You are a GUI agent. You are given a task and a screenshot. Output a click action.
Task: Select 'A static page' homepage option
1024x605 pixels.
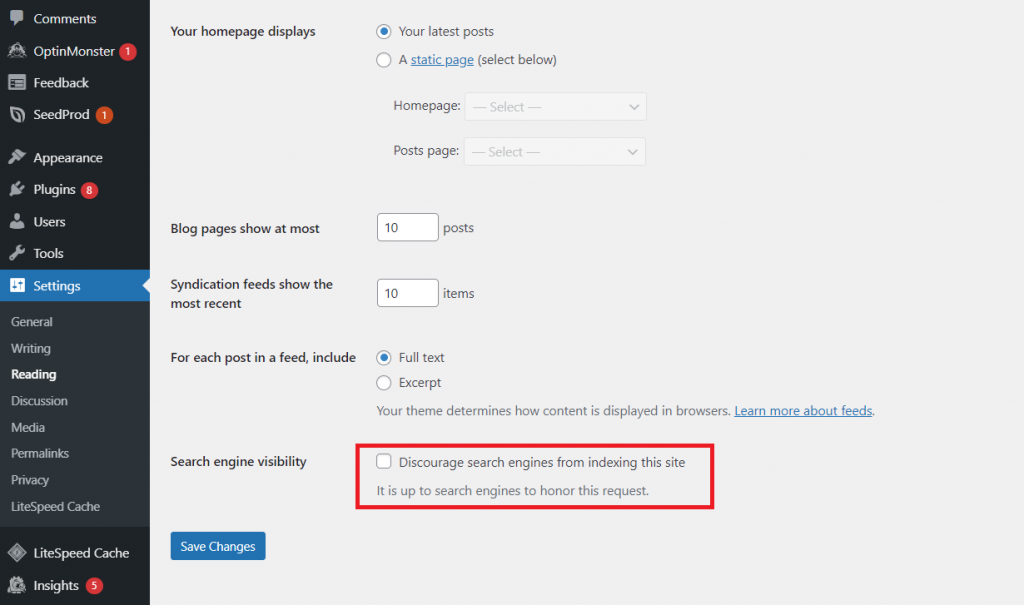[384, 60]
